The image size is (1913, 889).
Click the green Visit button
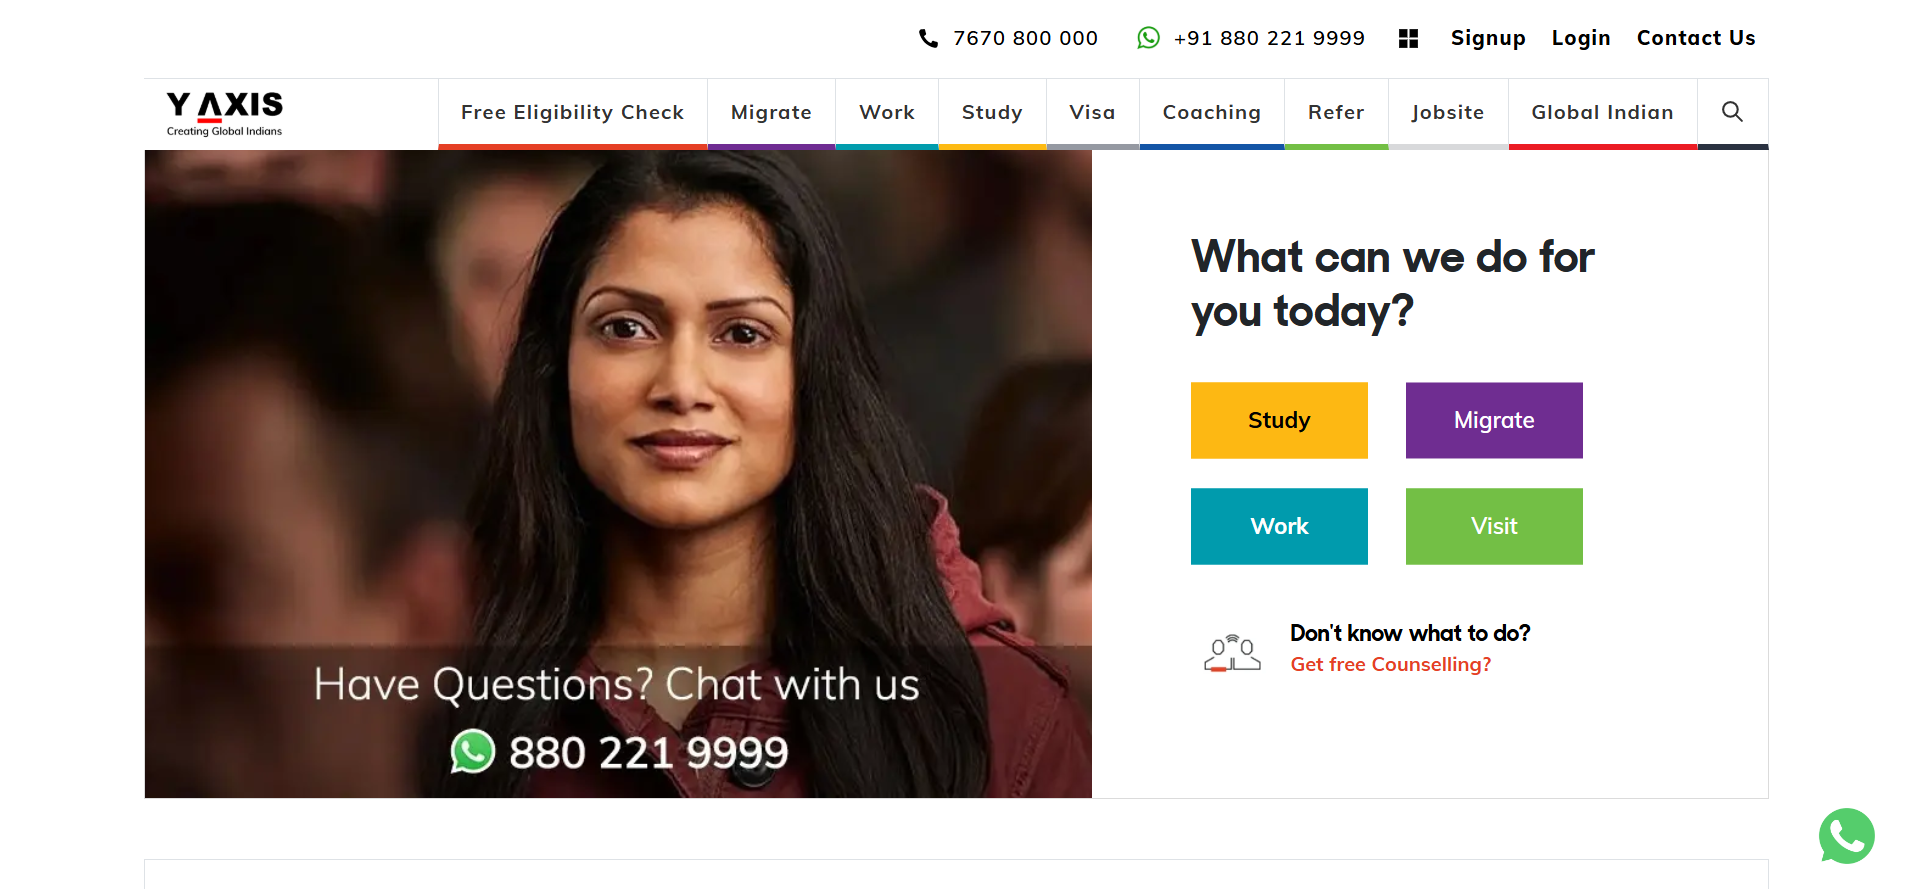coord(1494,526)
